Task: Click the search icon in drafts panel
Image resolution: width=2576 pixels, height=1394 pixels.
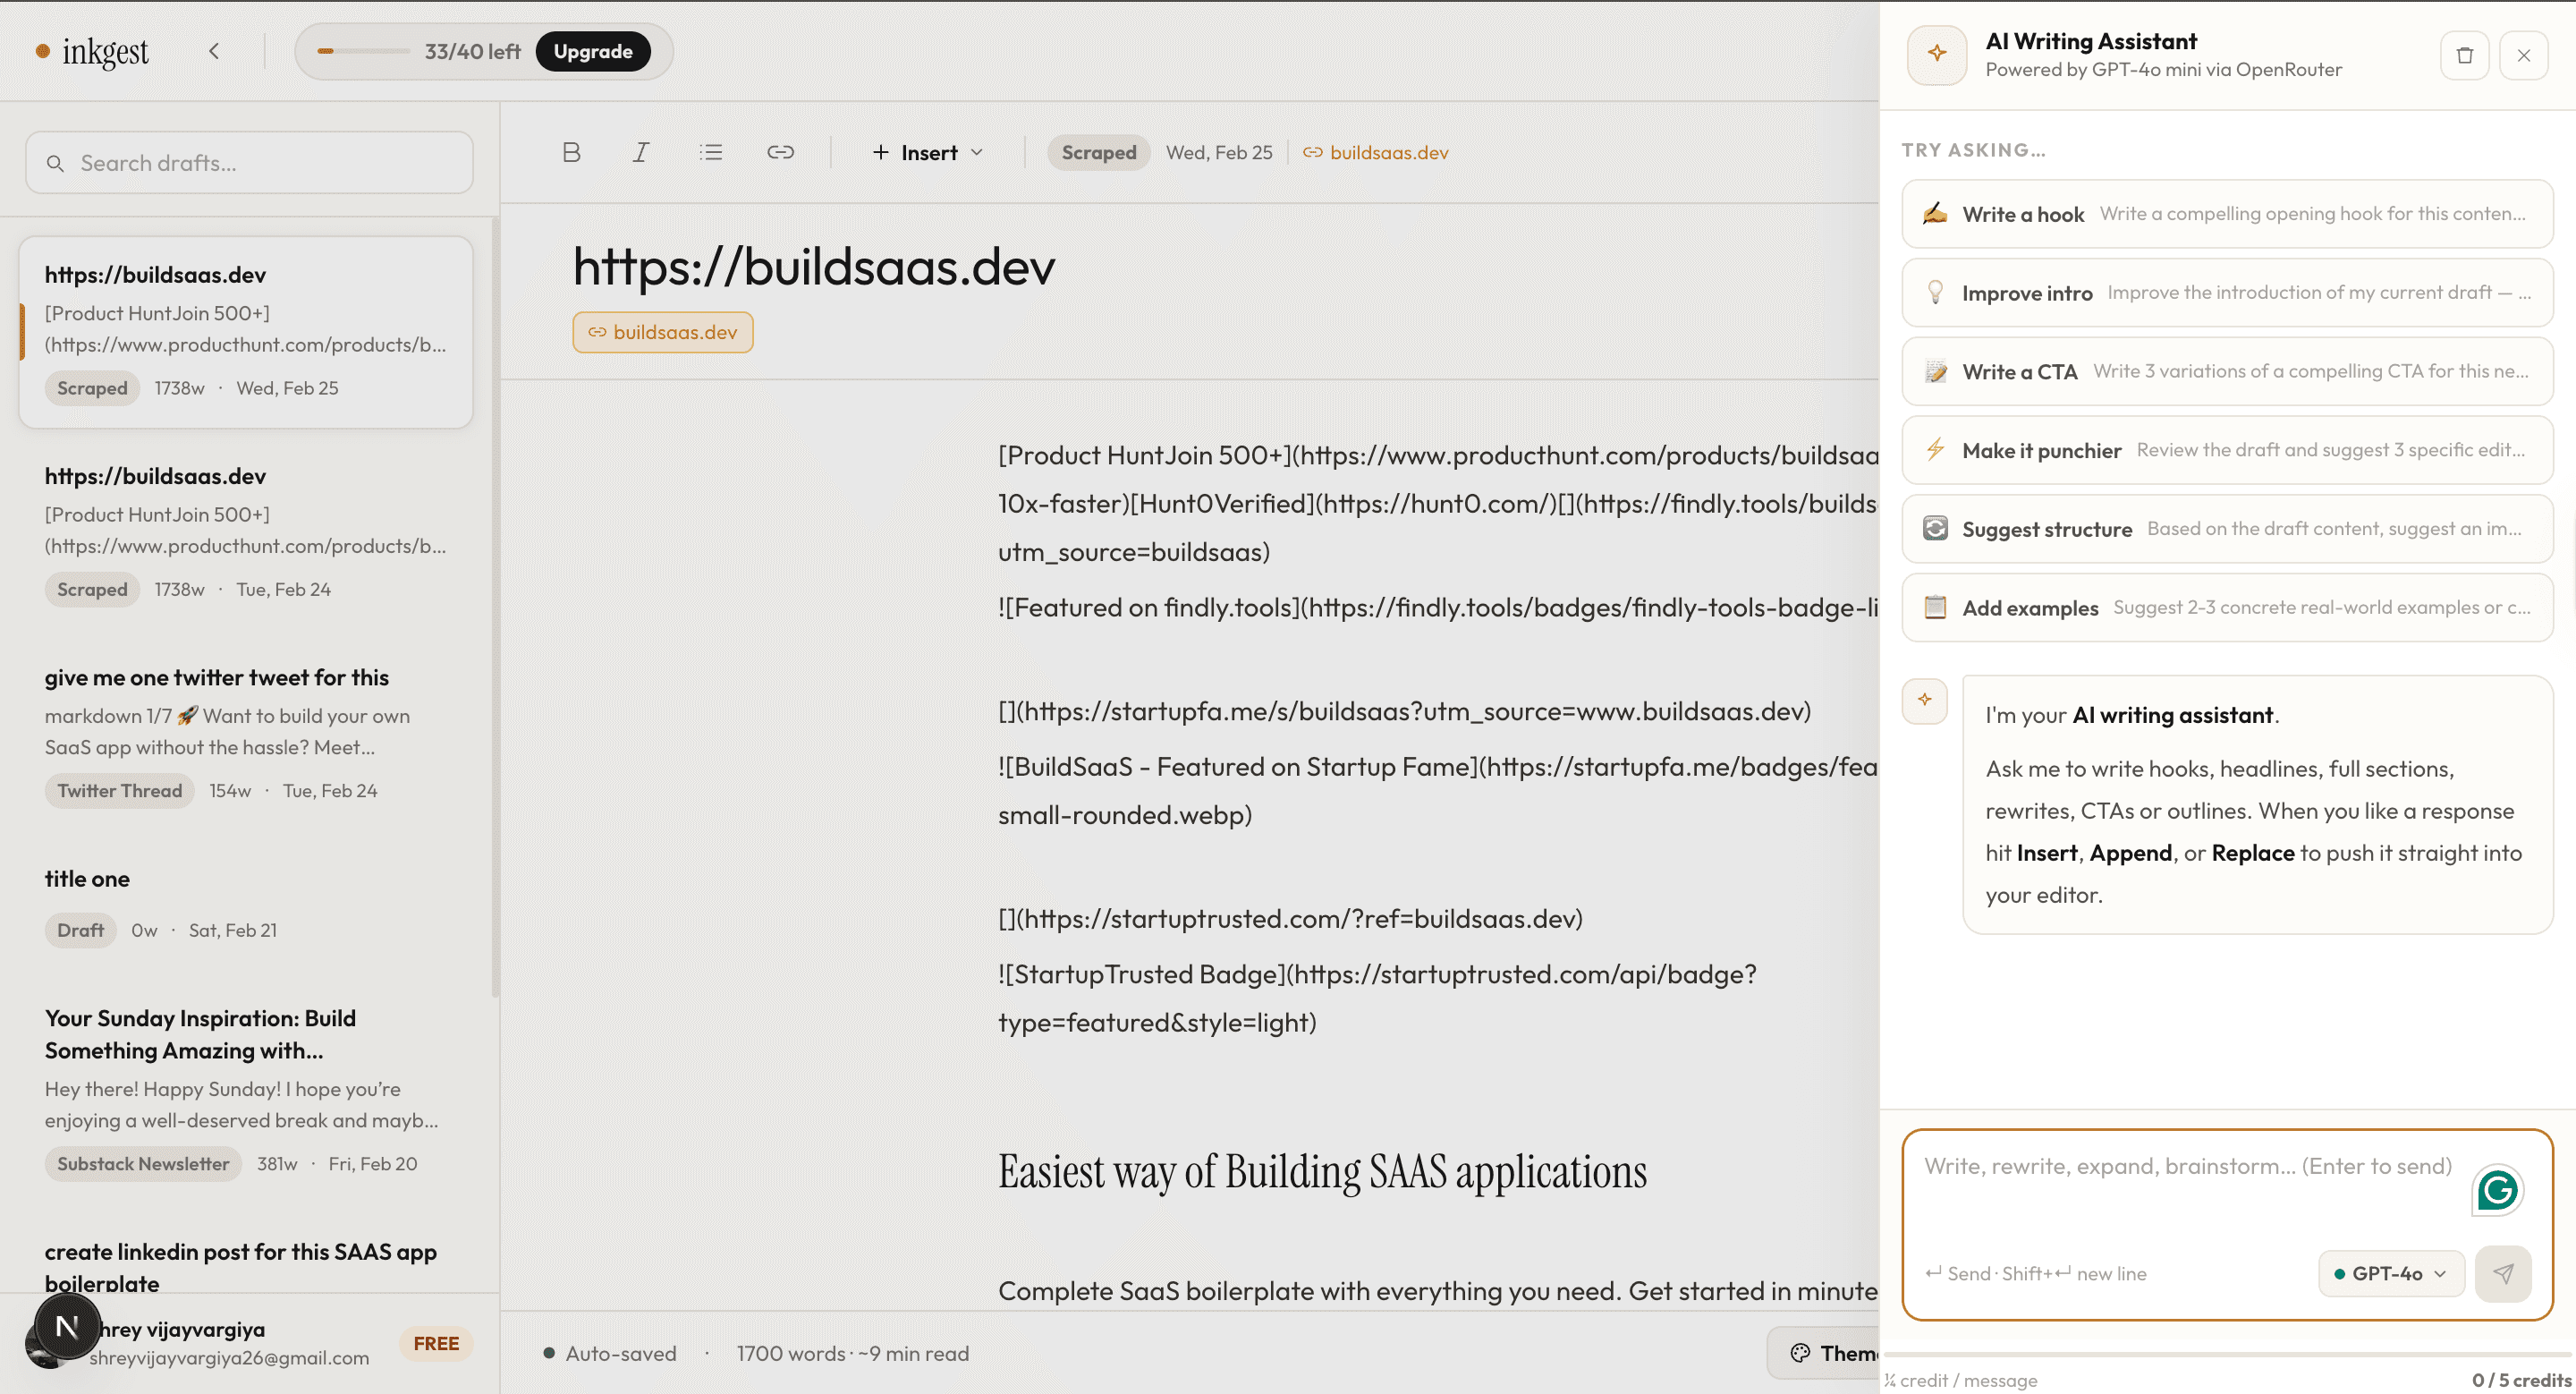Action: pos(56,162)
